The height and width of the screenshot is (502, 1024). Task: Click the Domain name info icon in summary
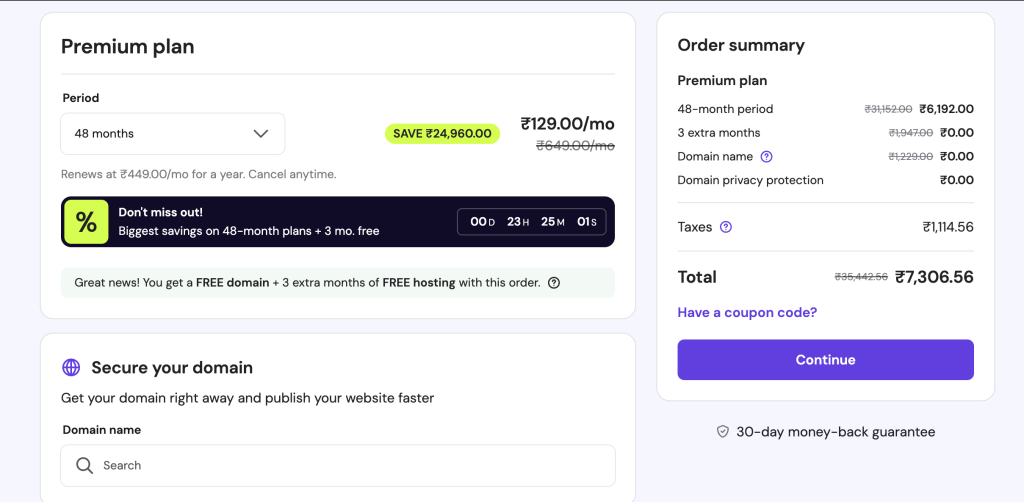767,156
